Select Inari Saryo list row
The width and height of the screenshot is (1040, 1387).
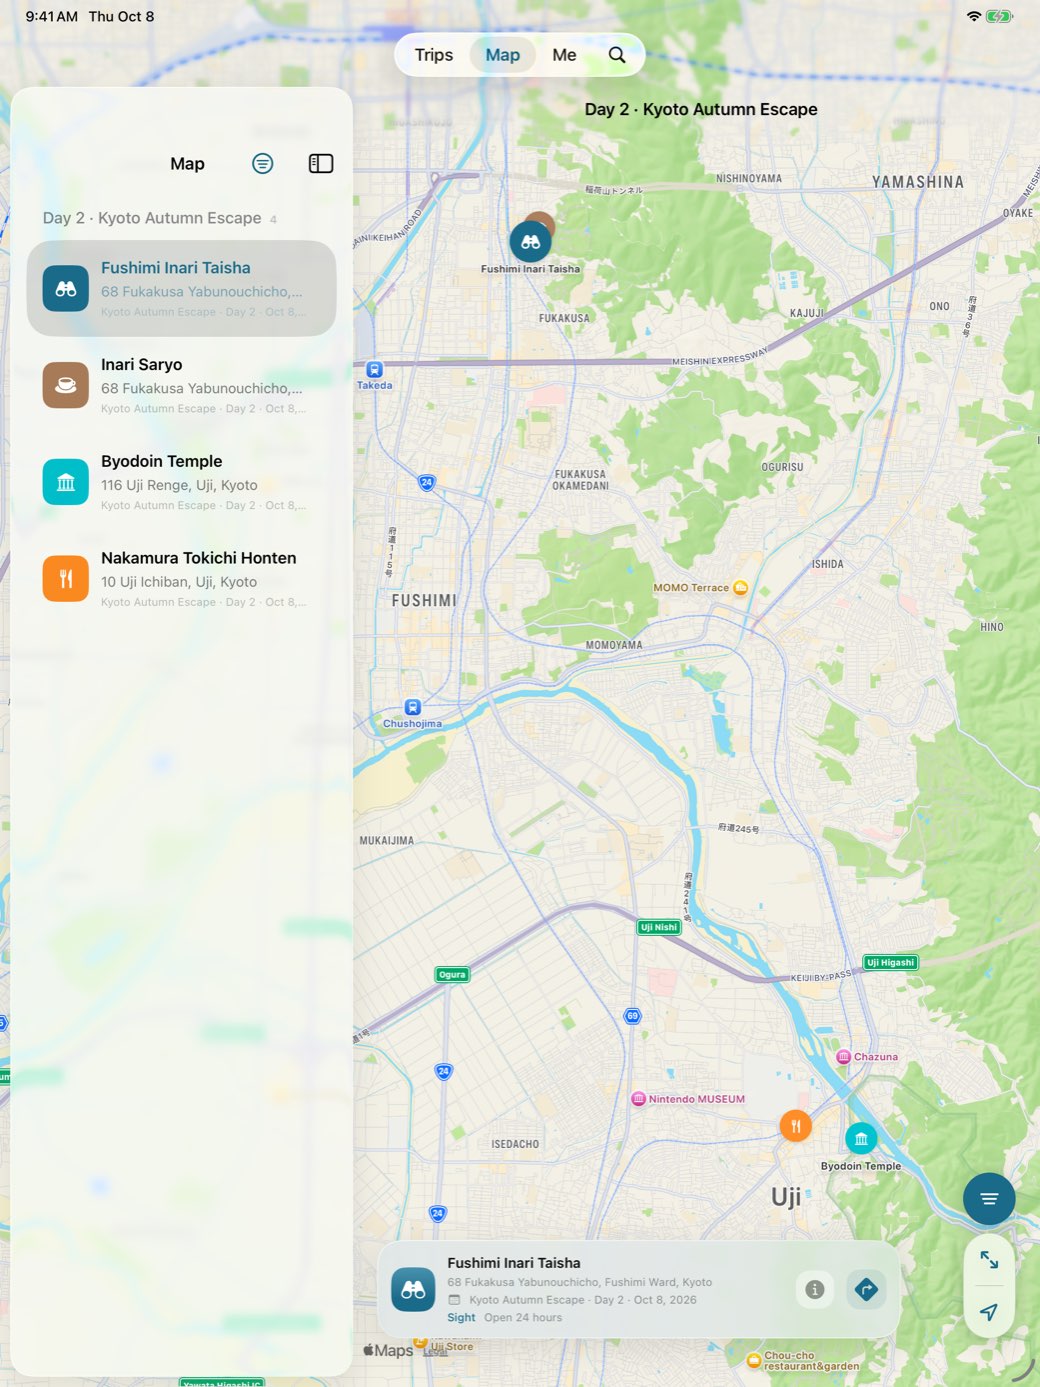coord(181,385)
